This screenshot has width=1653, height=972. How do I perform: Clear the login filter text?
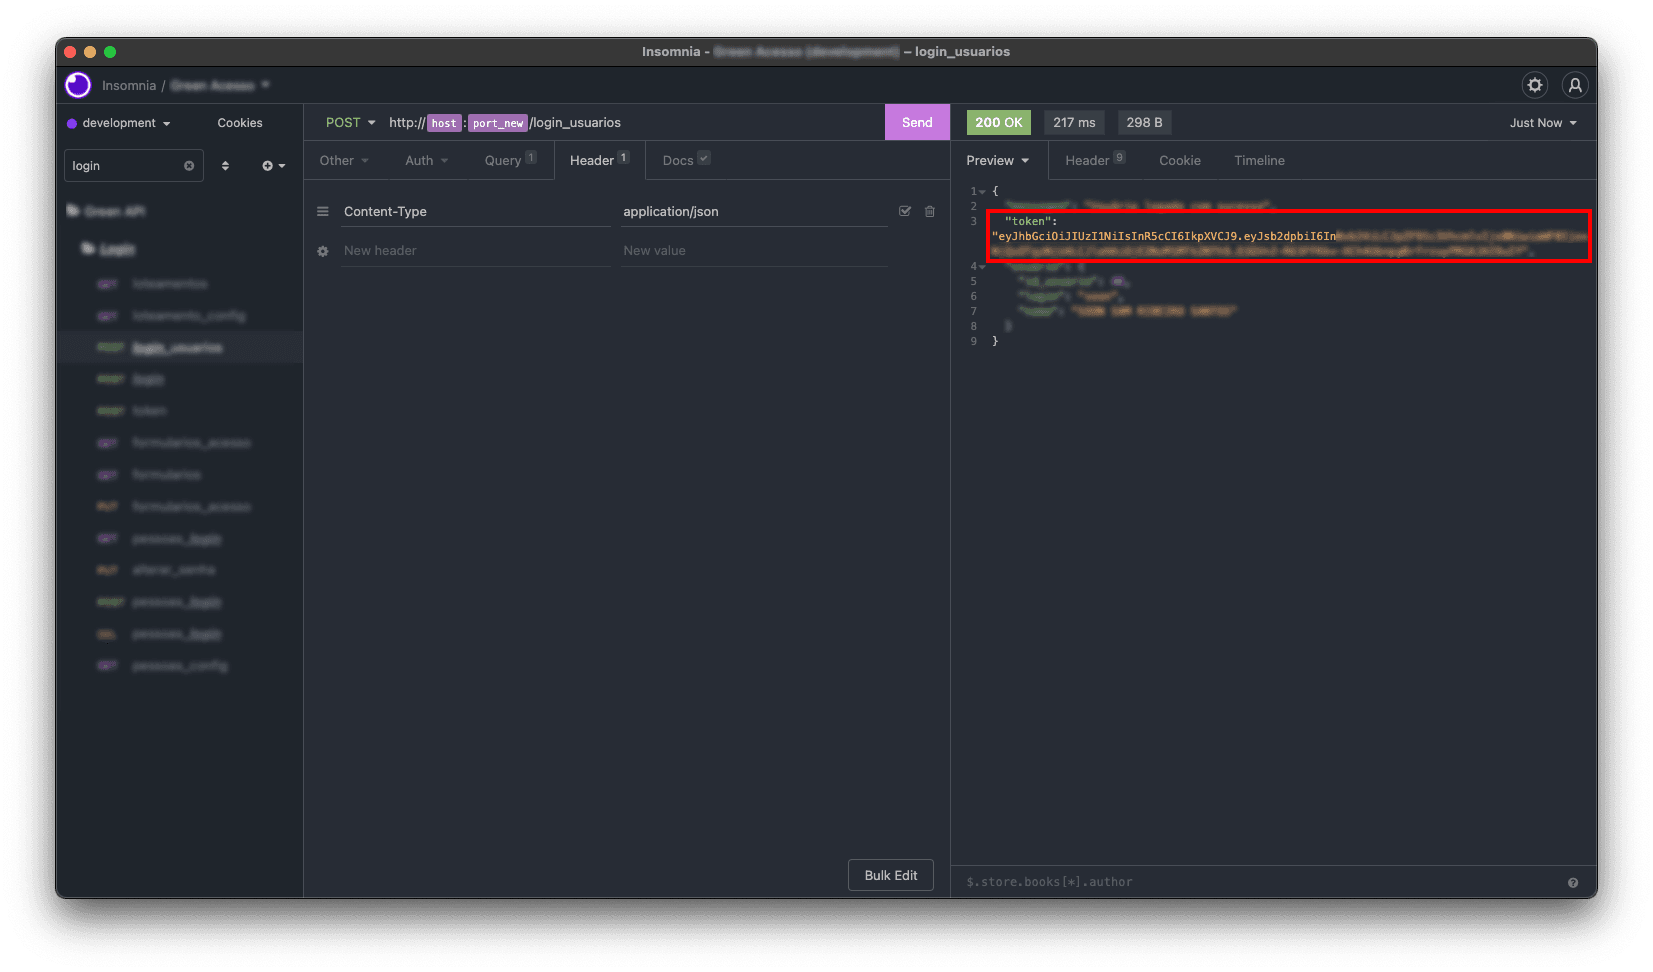[x=189, y=166]
